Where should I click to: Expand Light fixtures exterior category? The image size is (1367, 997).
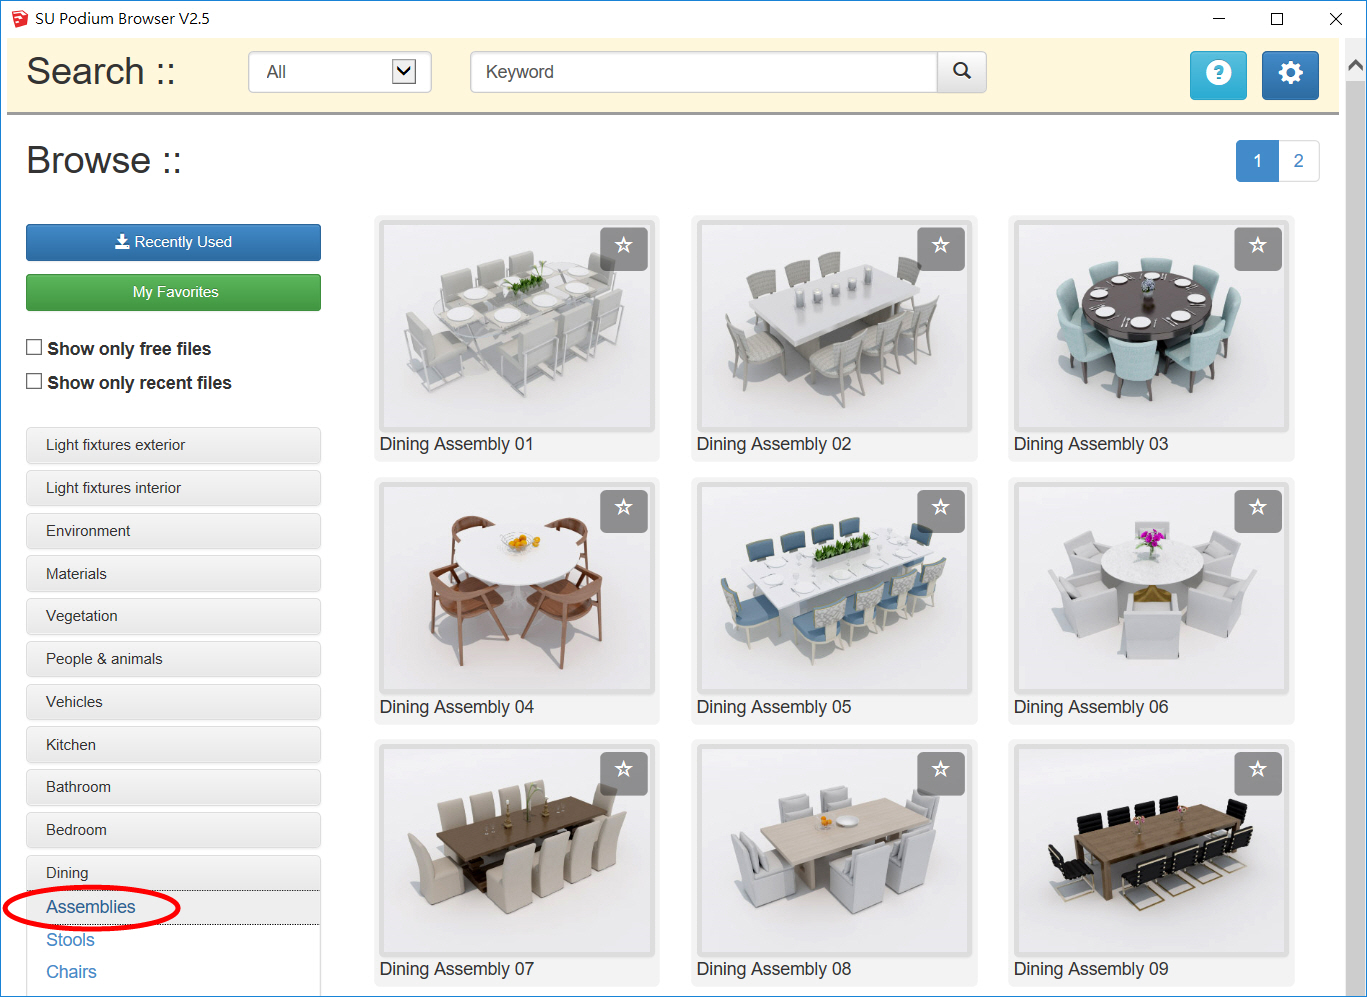pos(173,445)
